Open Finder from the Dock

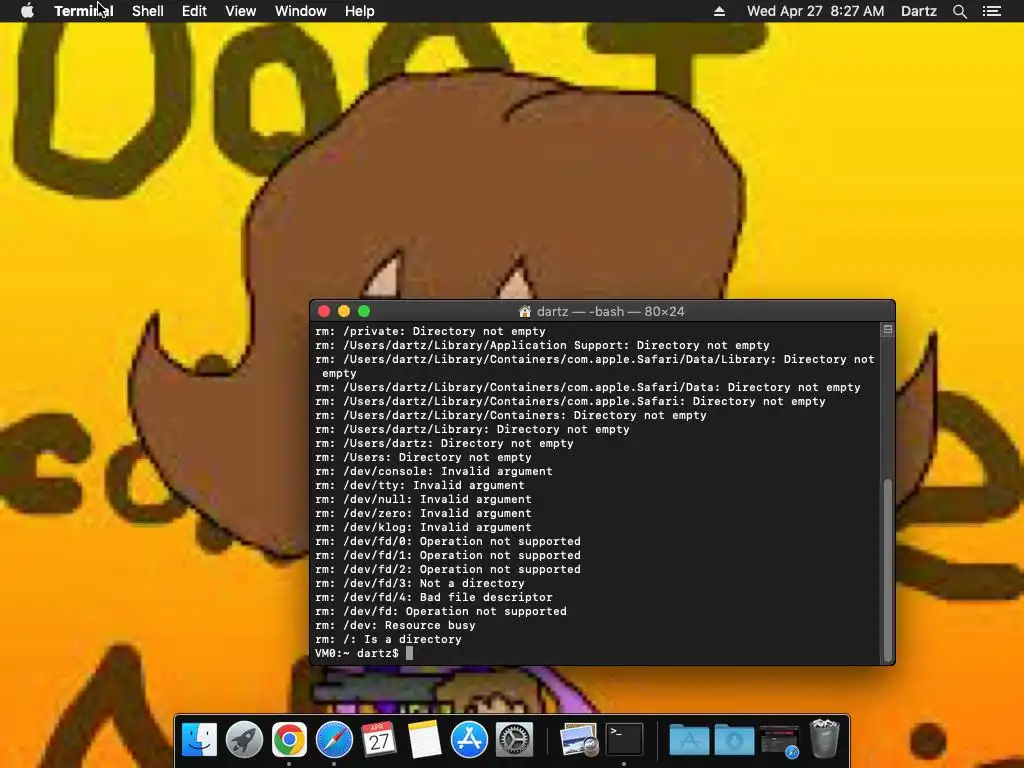(199, 740)
